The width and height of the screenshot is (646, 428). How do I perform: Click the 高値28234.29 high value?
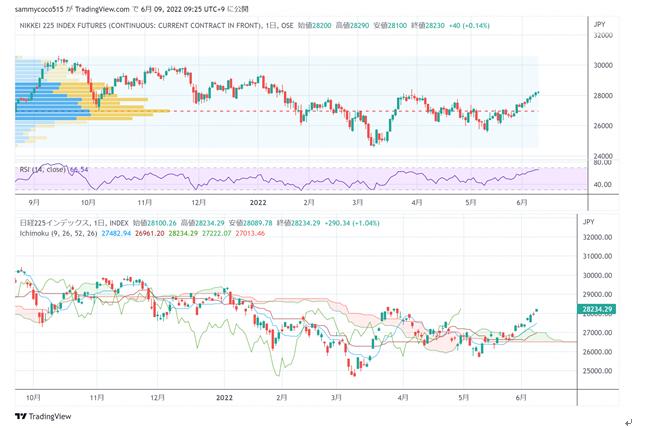click(203, 223)
